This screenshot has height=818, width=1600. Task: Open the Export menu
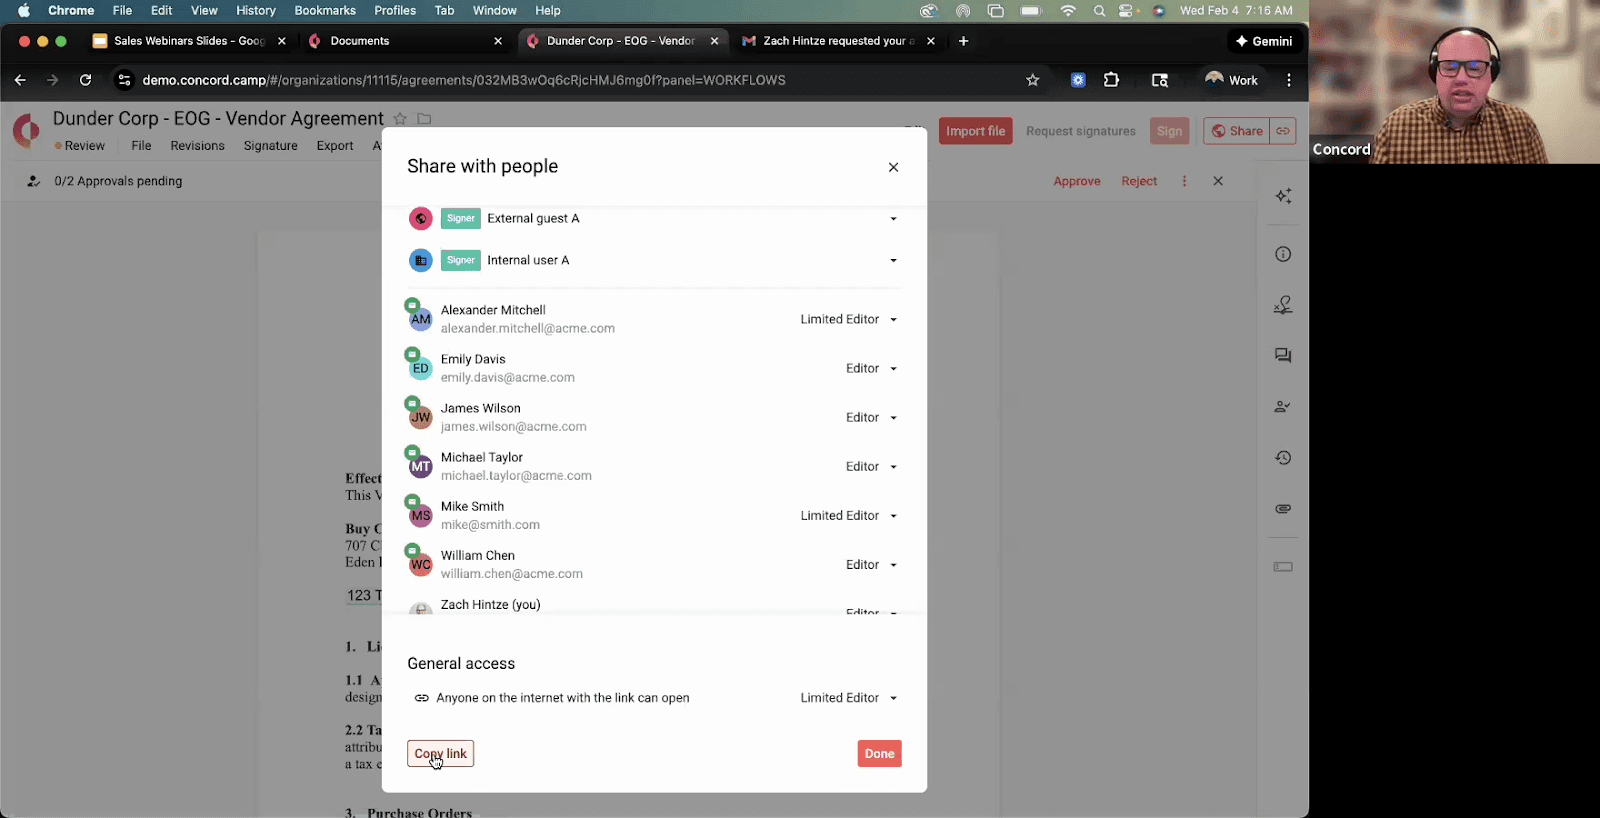pyautogui.click(x=335, y=146)
